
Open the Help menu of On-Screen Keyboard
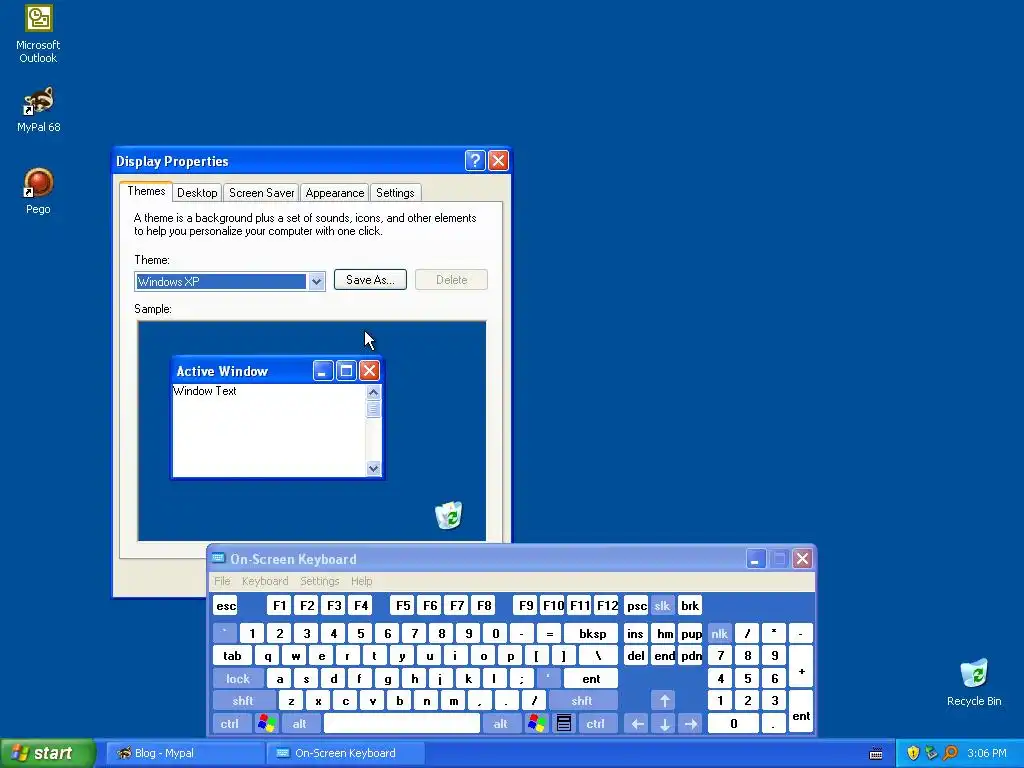click(x=361, y=581)
